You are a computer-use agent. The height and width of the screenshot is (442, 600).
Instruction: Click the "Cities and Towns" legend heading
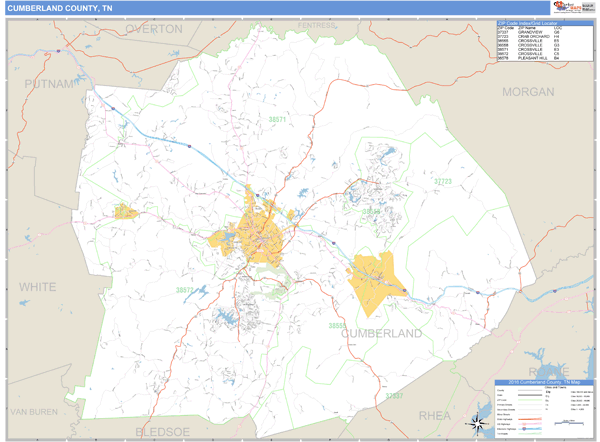555,387
